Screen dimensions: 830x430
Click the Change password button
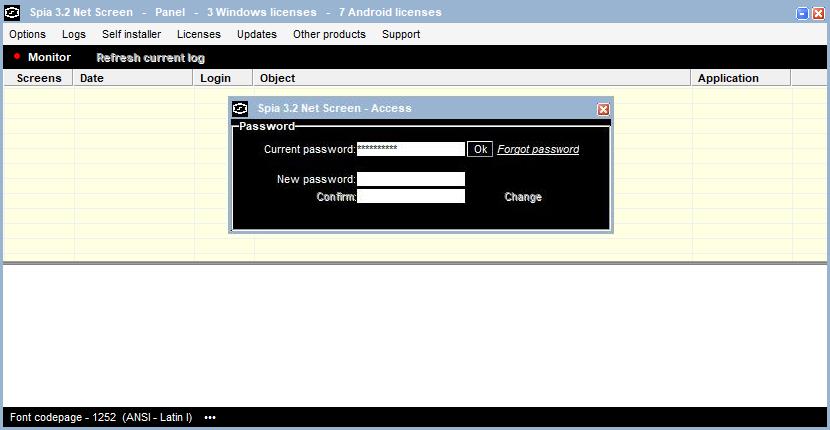[x=523, y=197]
